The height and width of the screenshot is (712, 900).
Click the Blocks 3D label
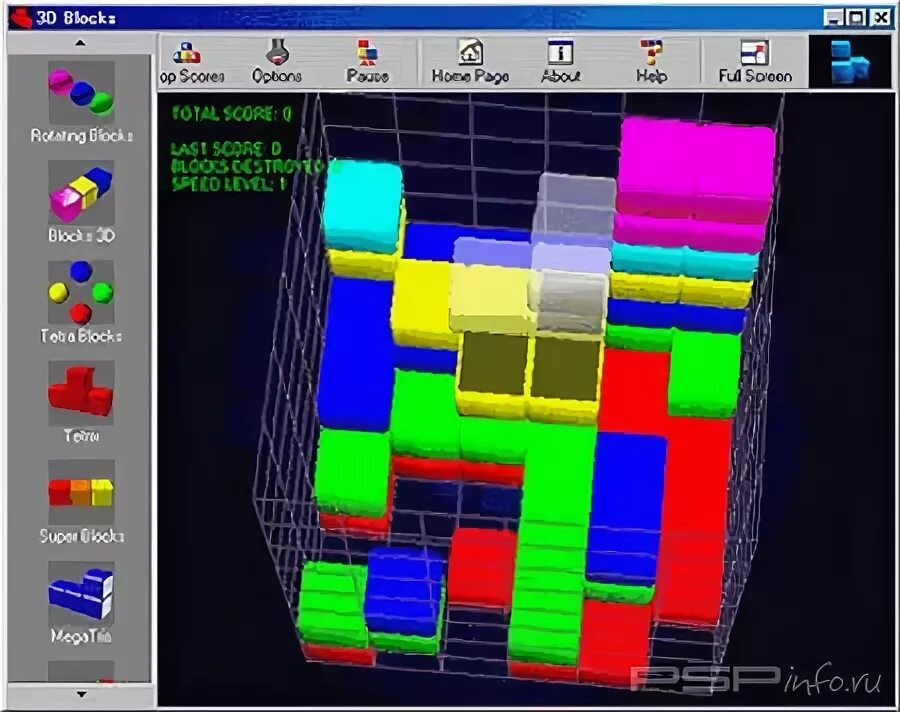tap(82, 236)
